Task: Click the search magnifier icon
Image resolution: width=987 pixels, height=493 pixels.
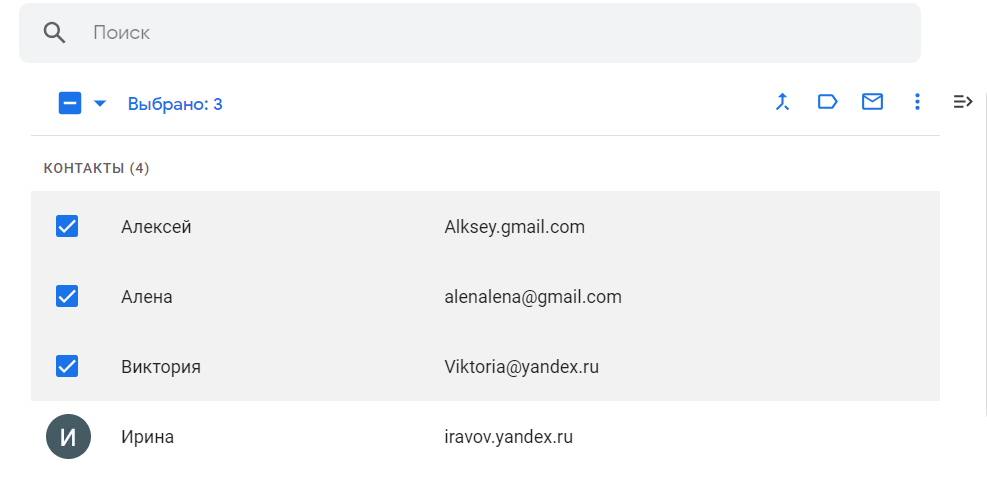Action: tap(55, 33)
